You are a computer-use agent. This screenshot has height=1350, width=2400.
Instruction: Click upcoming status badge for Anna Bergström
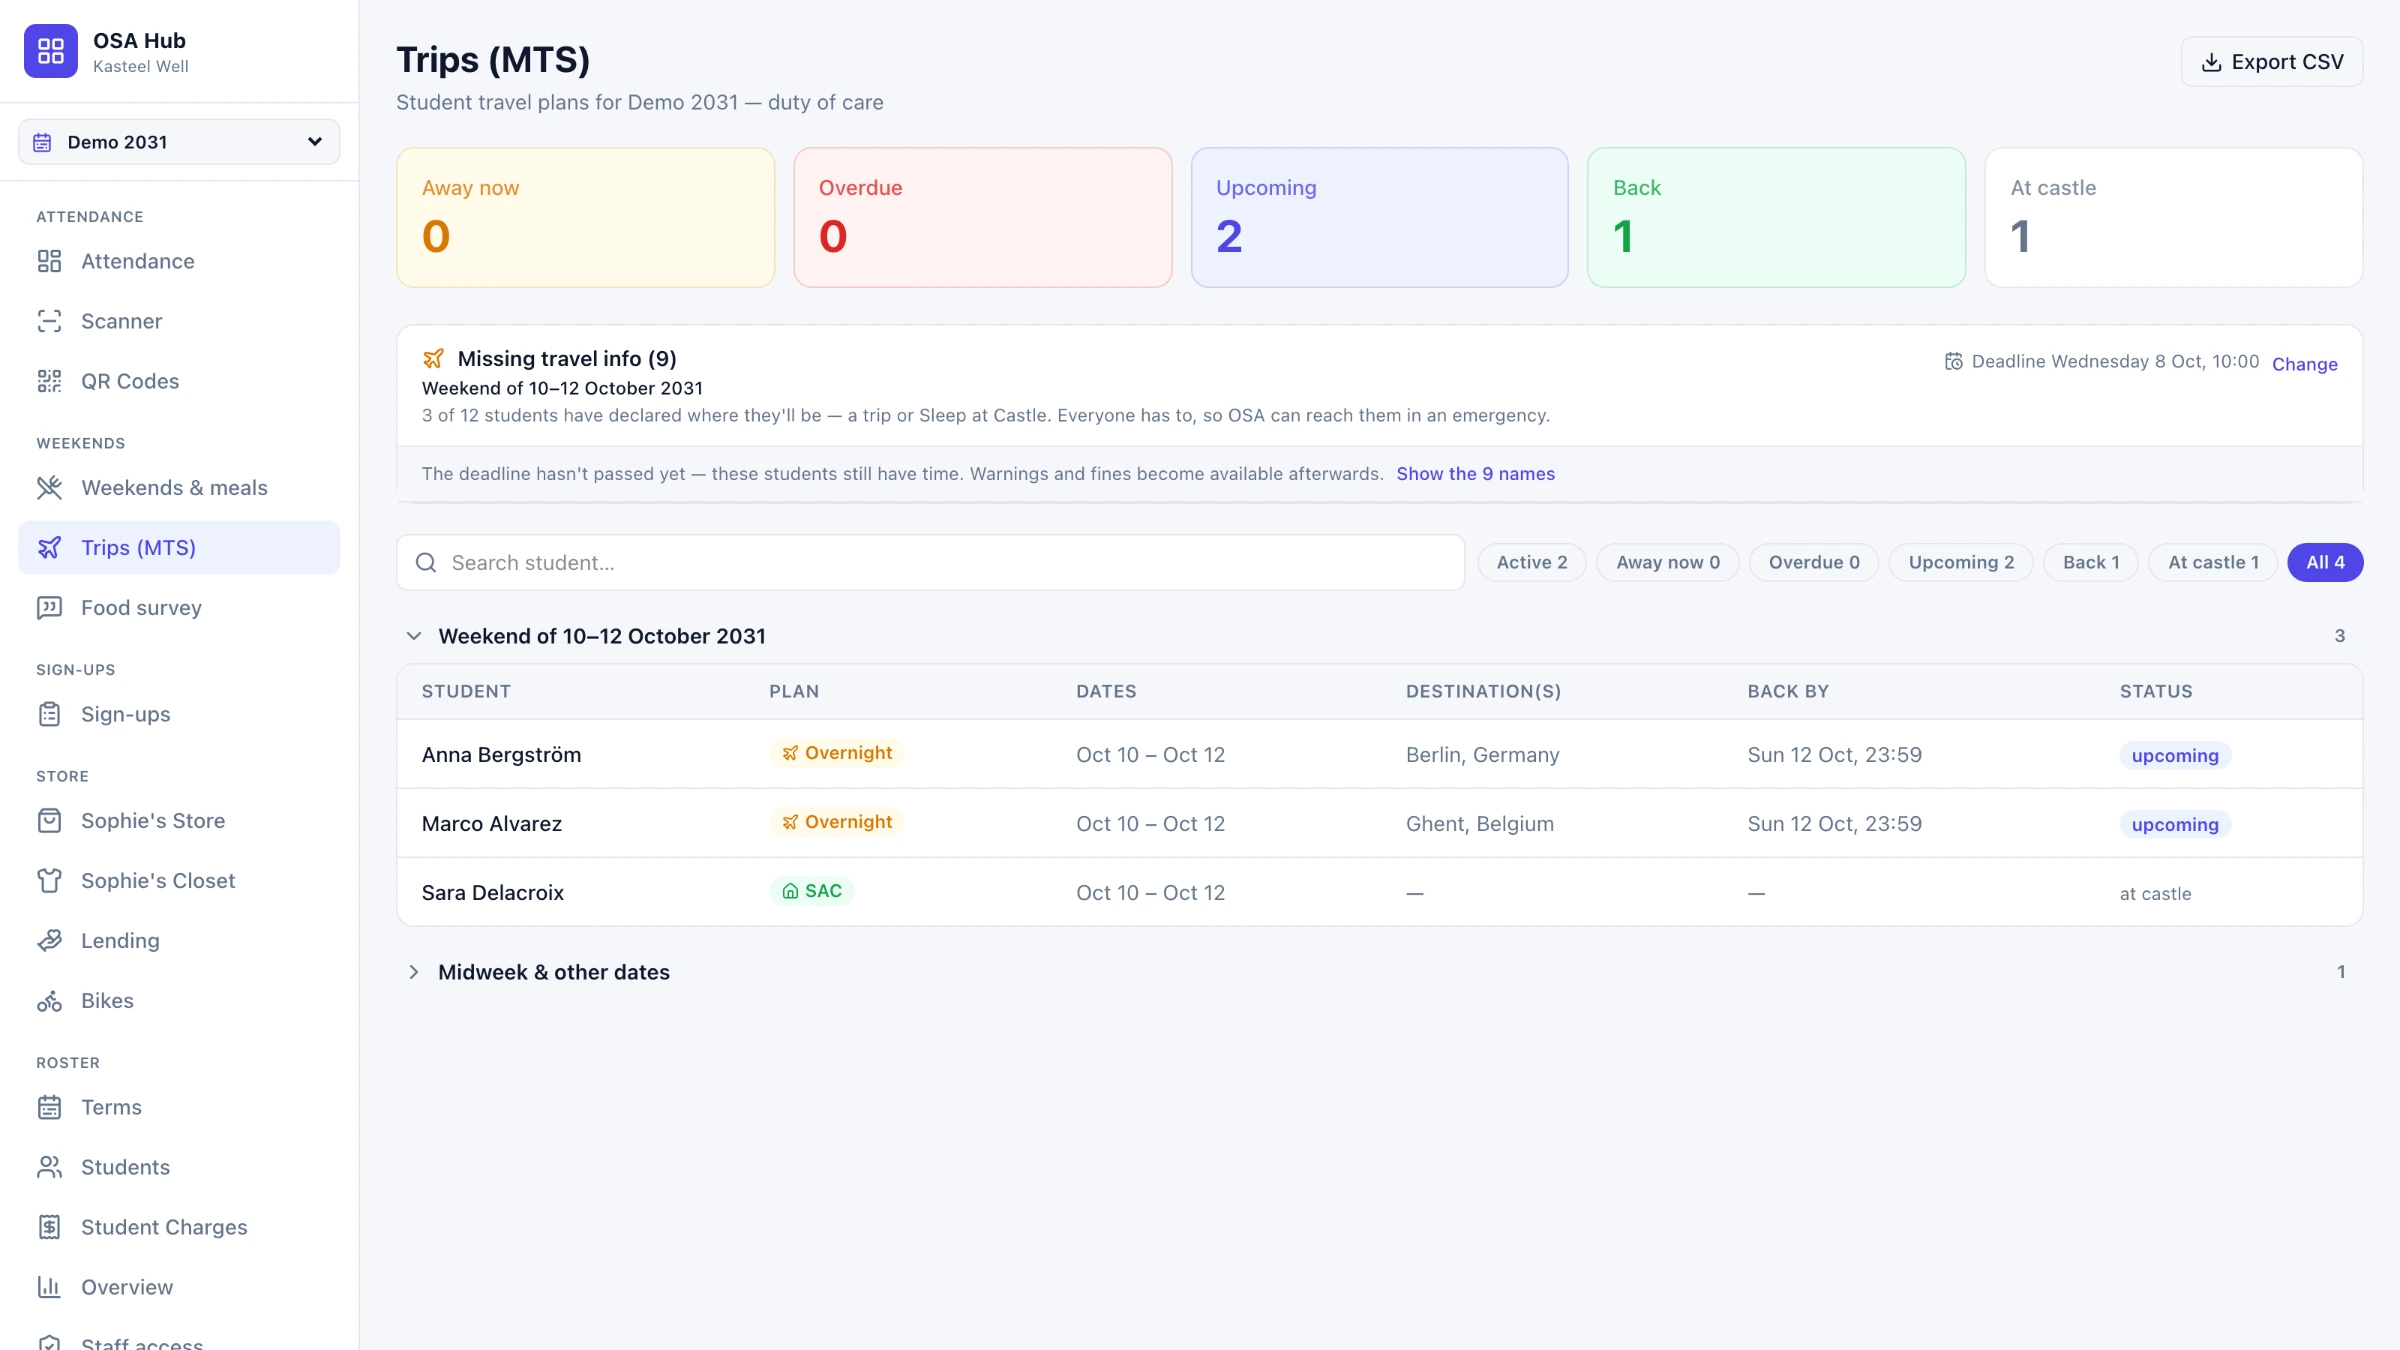pyautogui.click(x=2174, y=755)
